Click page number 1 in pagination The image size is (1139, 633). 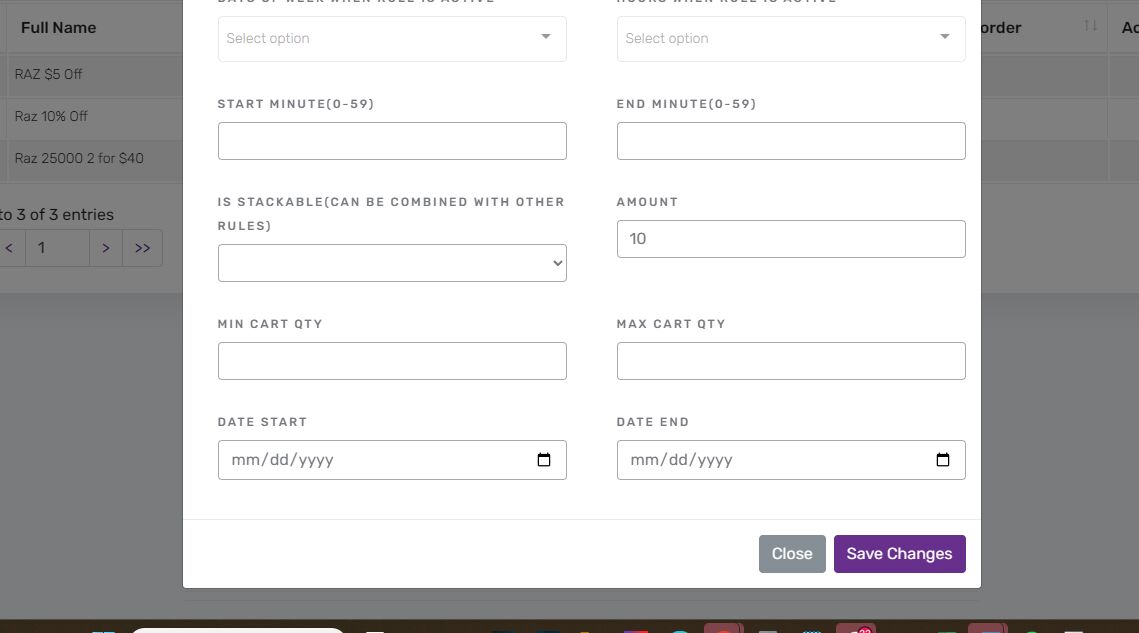click(x=57, y=248)
